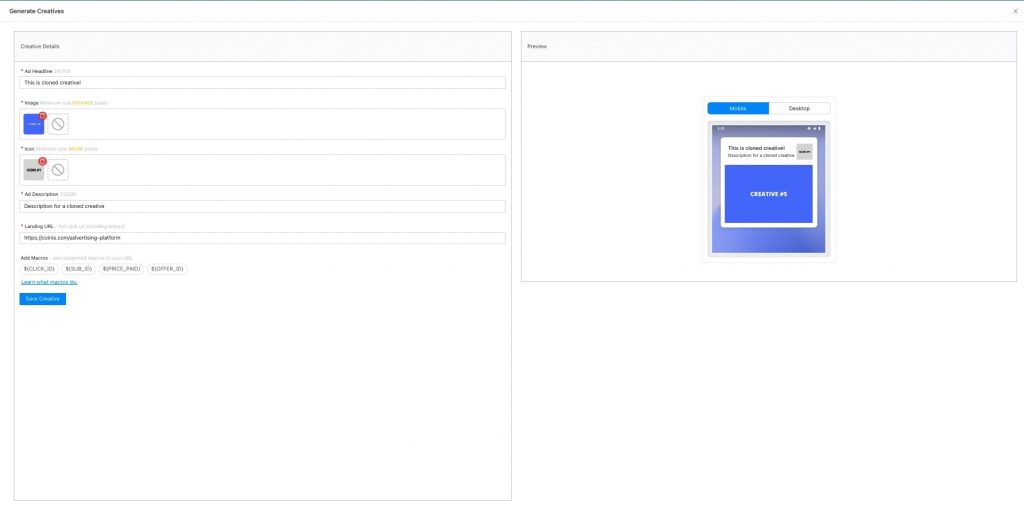Click the icon thumbnail in mobile preview
This screenshot has width=1024, height=509.
(x=804, y=152)
